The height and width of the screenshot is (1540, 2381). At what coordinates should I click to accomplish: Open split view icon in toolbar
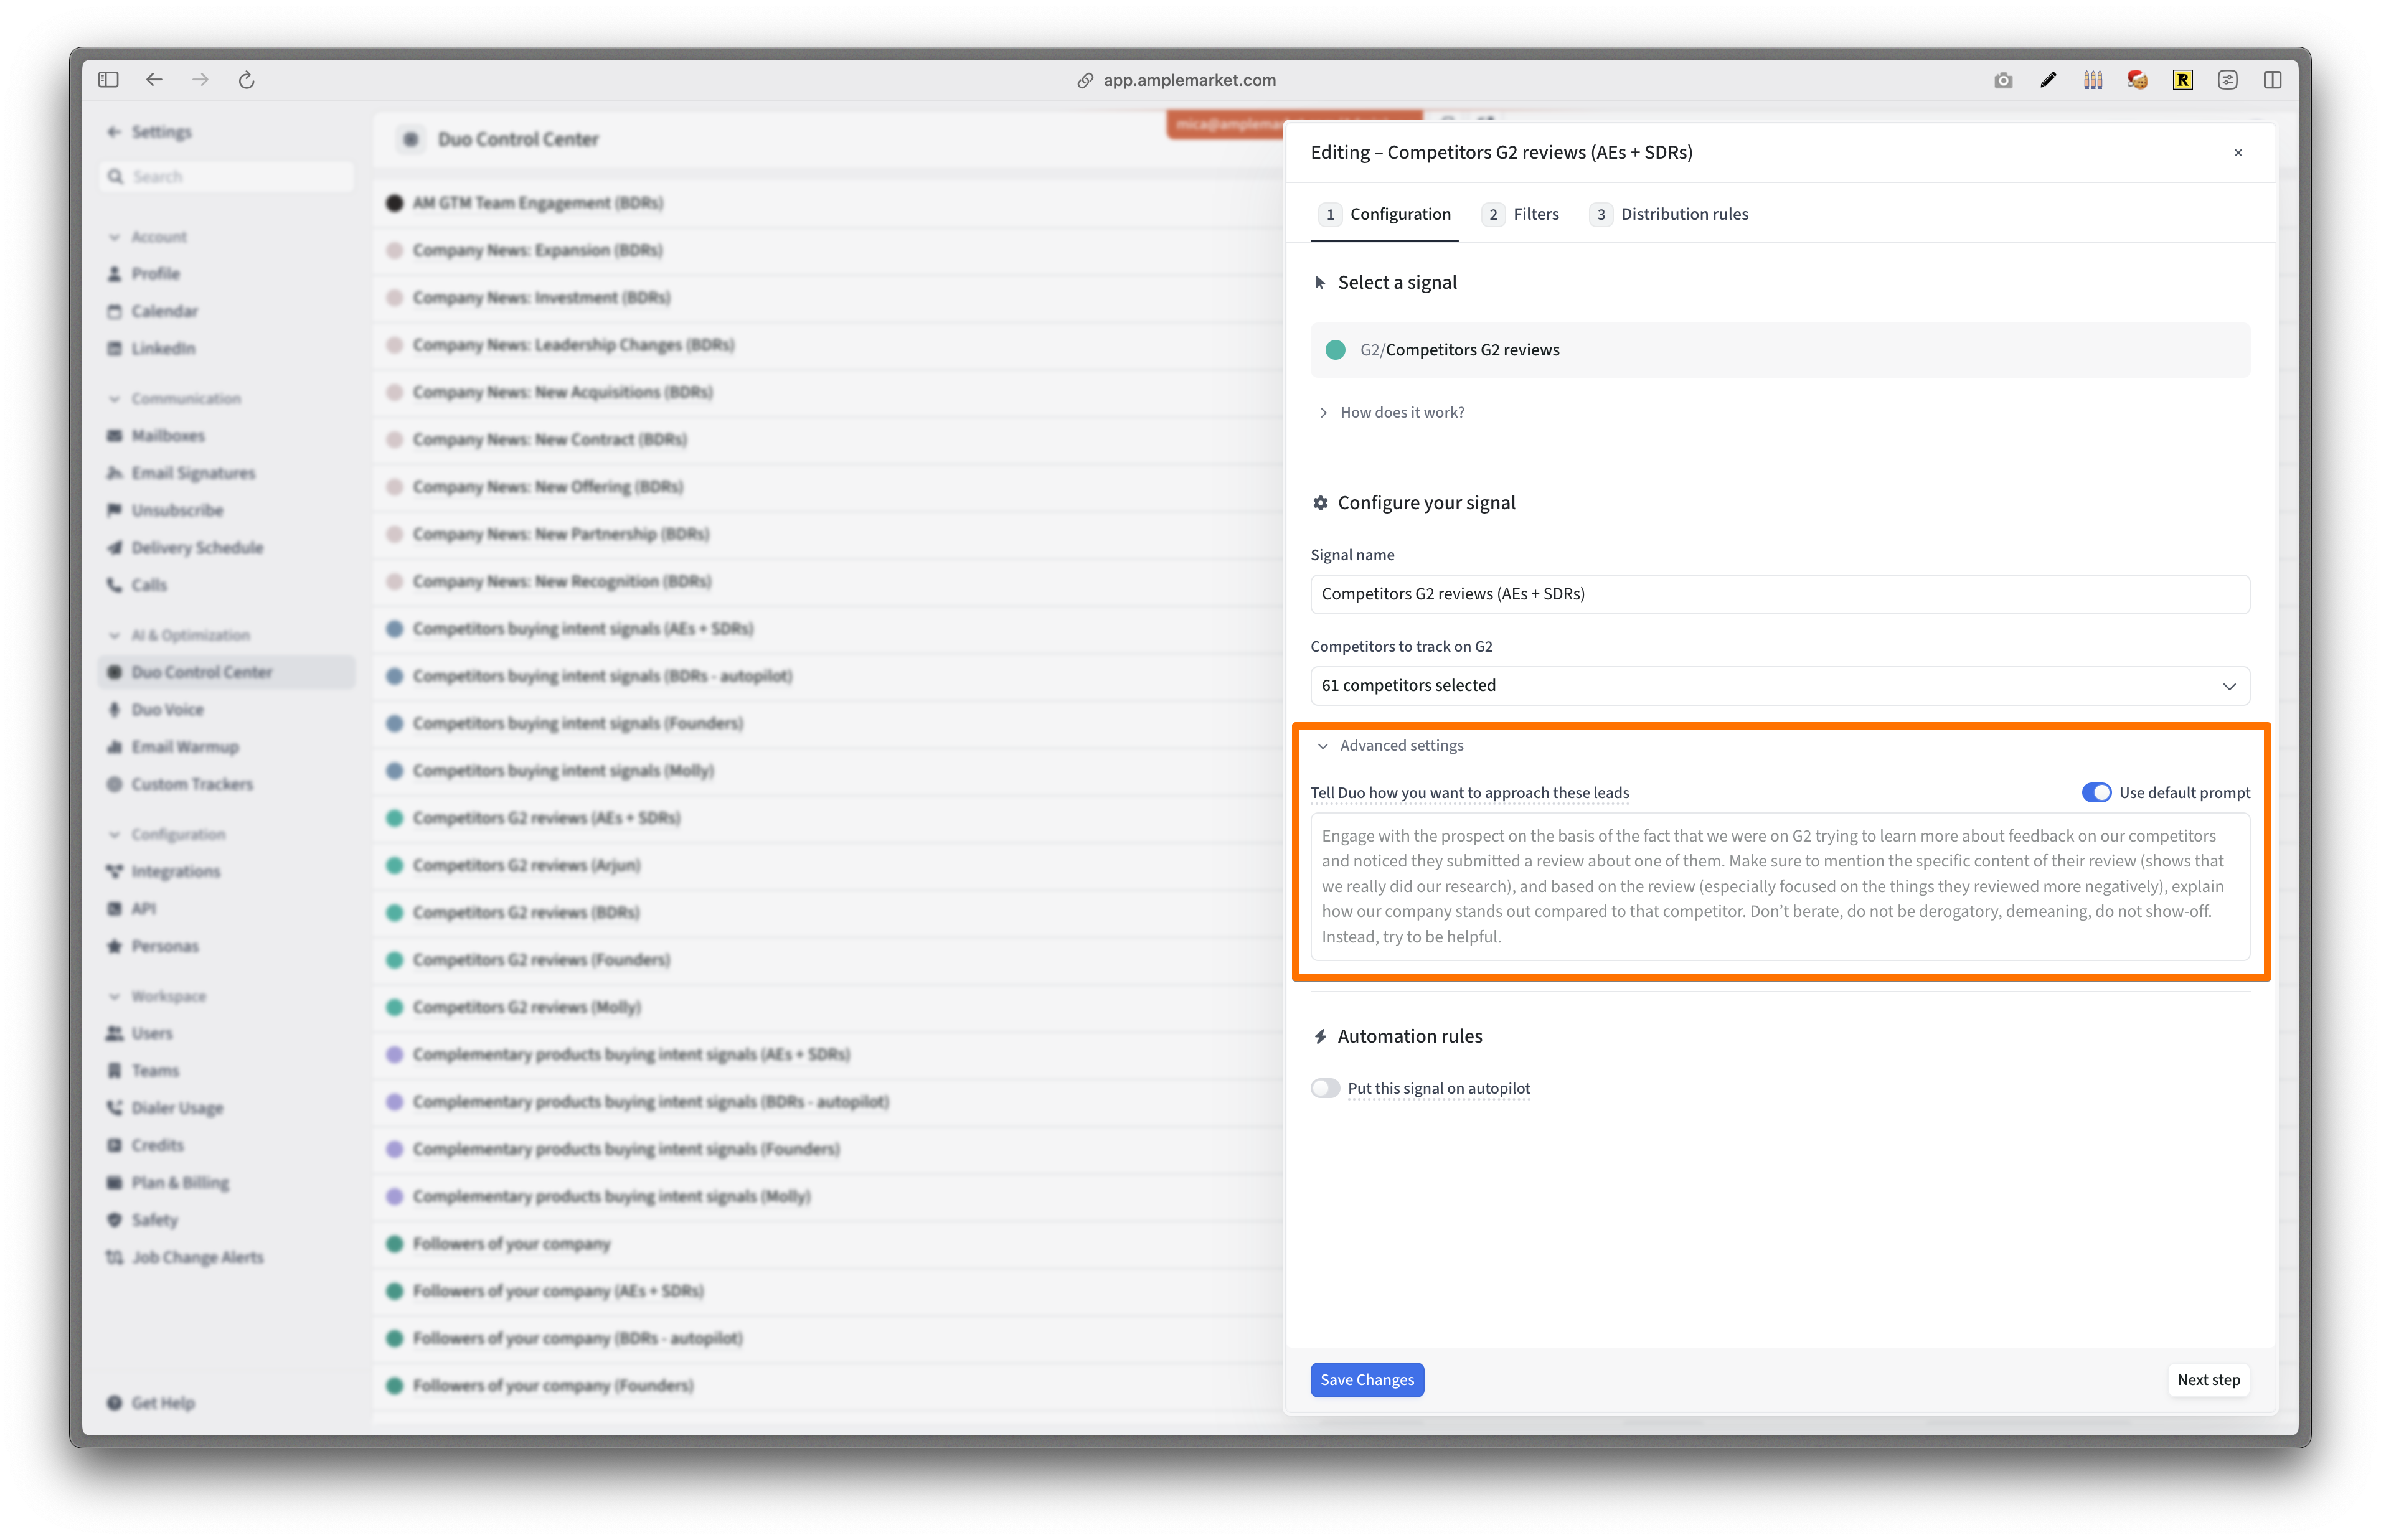click(2272, 80)
